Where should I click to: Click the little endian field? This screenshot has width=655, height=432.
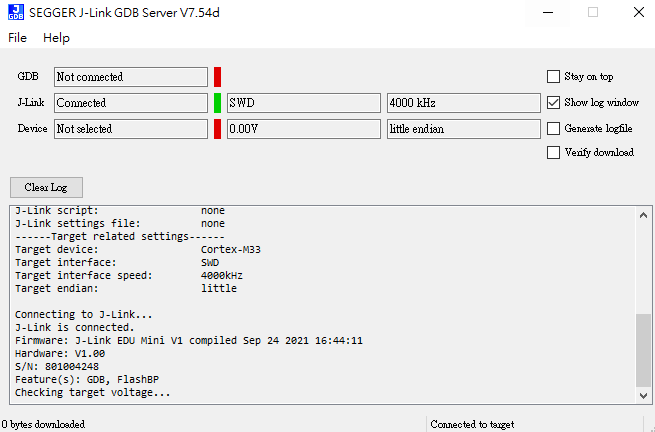[x=464, y=129]
